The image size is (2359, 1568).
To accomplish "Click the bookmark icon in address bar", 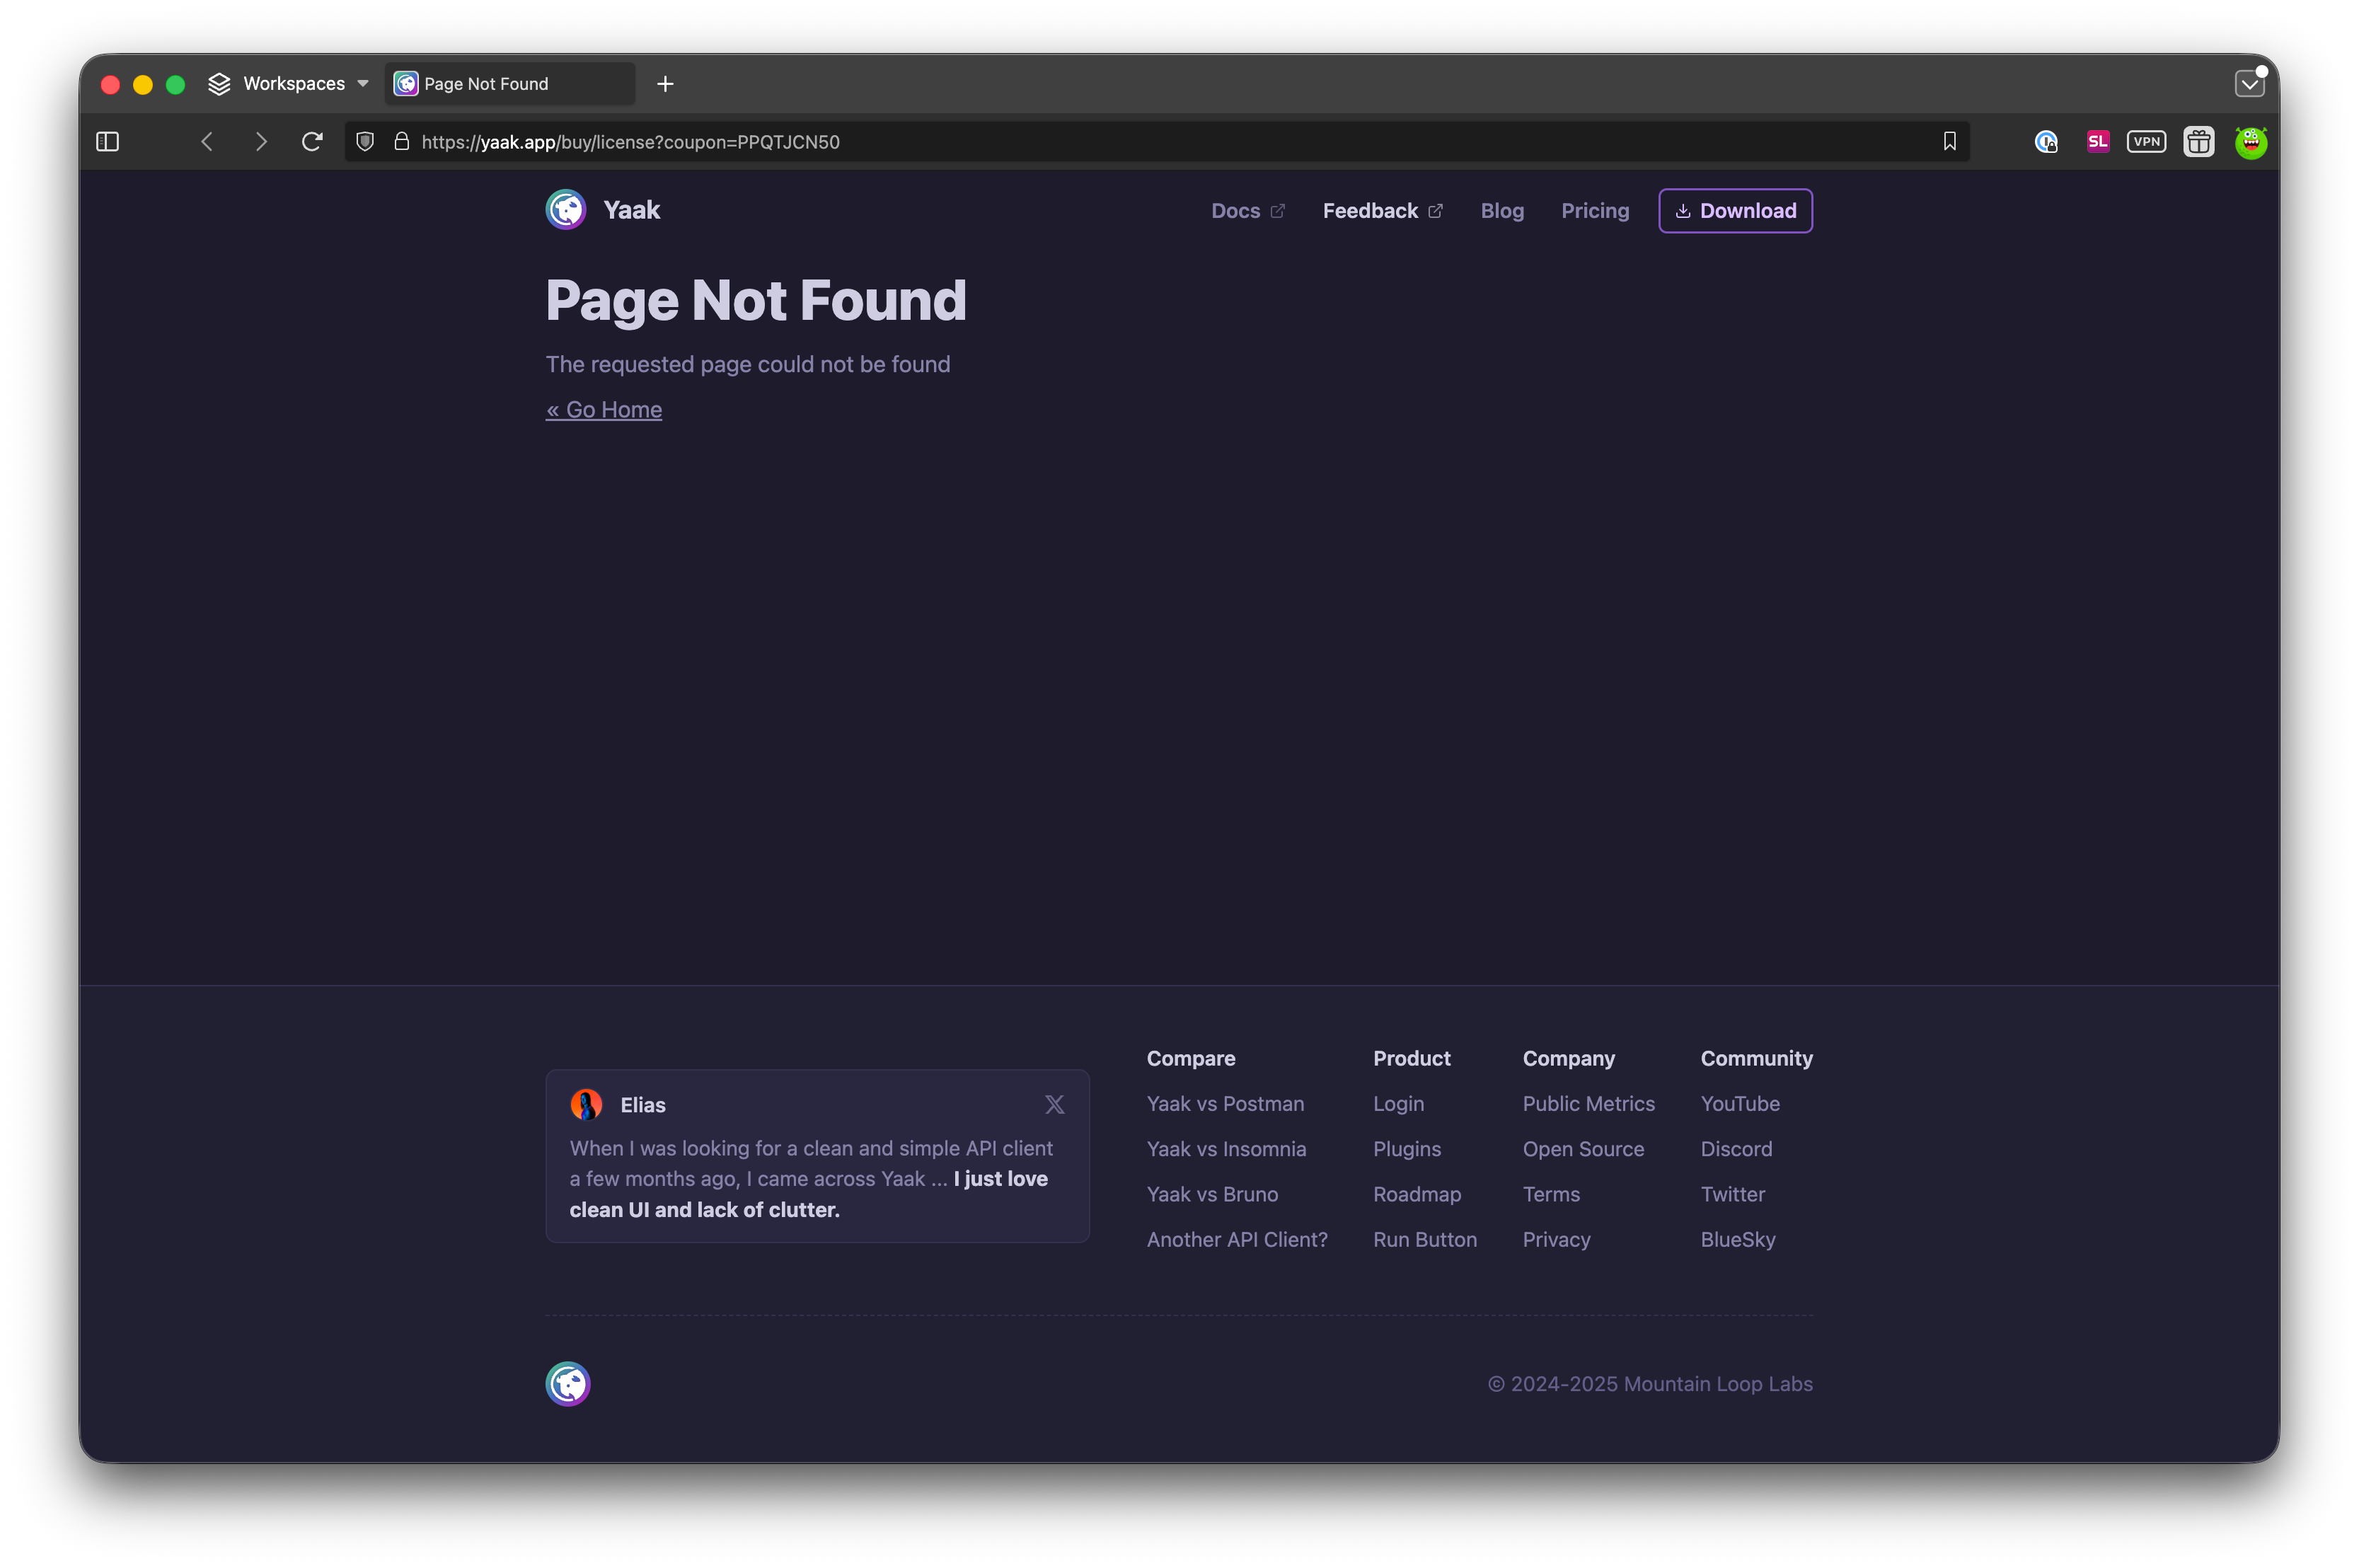I will (1949, 142).
